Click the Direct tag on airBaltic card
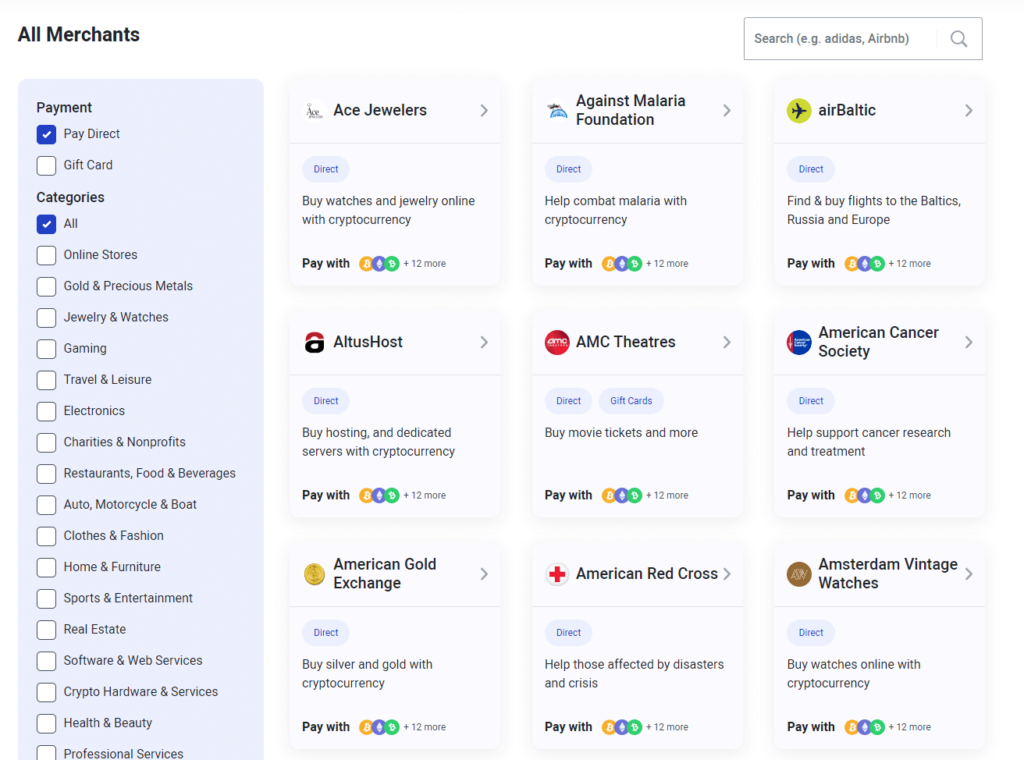Screen dimensions: 1024x760 coord(811,170)
